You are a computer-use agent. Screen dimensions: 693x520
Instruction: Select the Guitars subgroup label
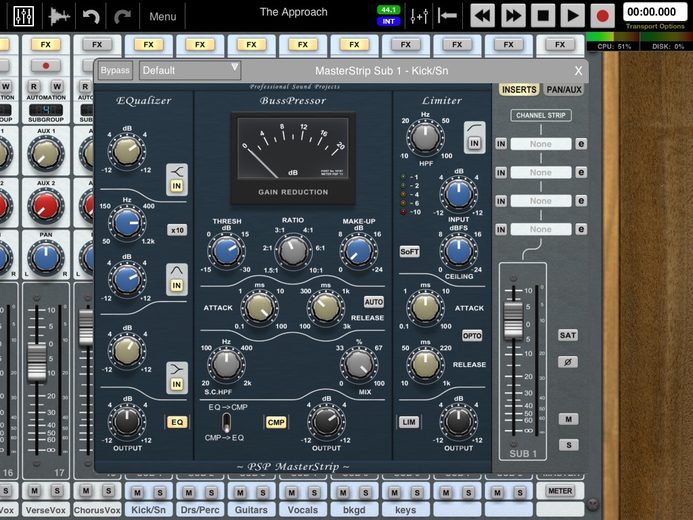251,510
